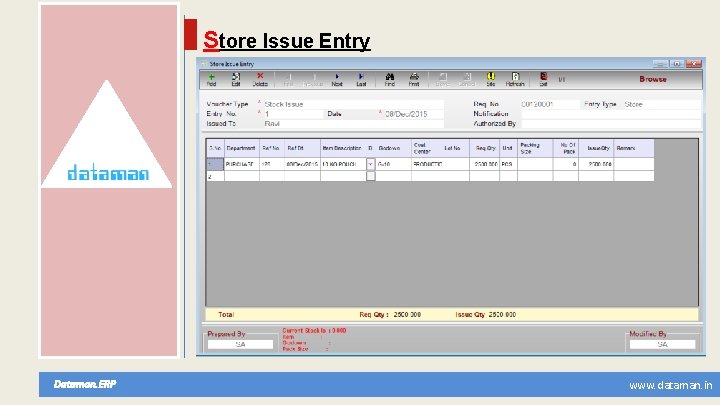This screenshot has height=405, width=720.
Task: Toggle the D checkbox in row 2
Action: click(371, 176)
